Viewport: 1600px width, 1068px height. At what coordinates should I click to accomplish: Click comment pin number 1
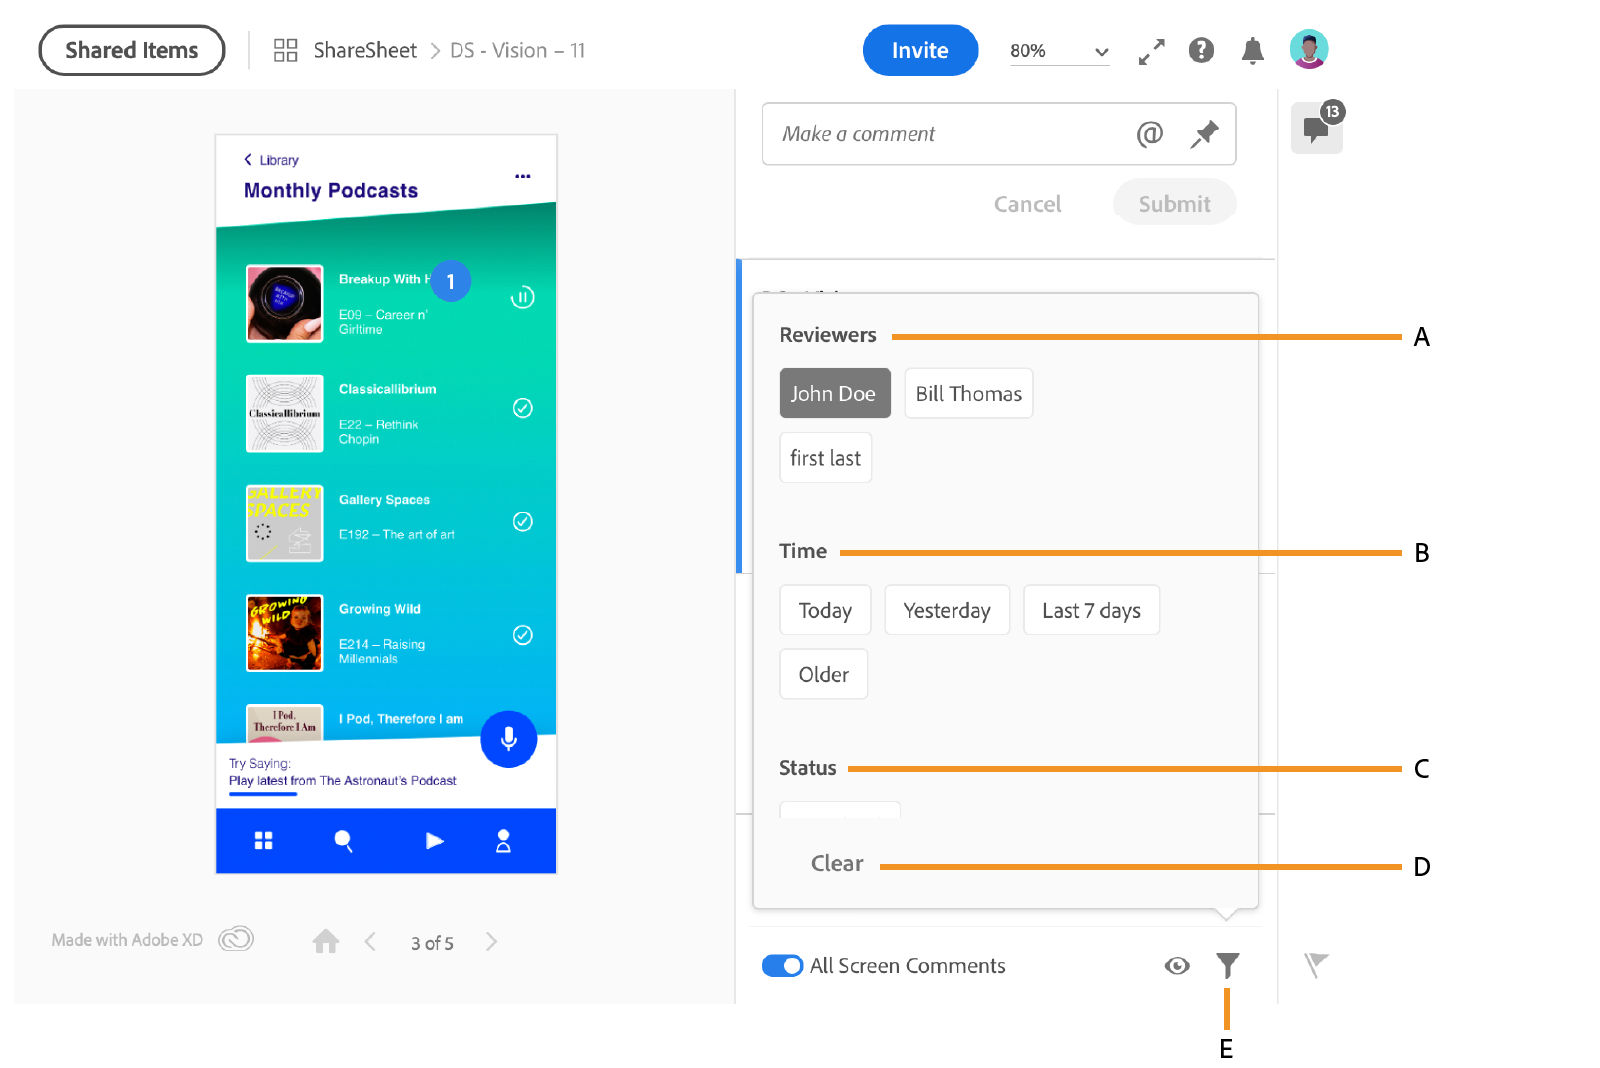450,282
